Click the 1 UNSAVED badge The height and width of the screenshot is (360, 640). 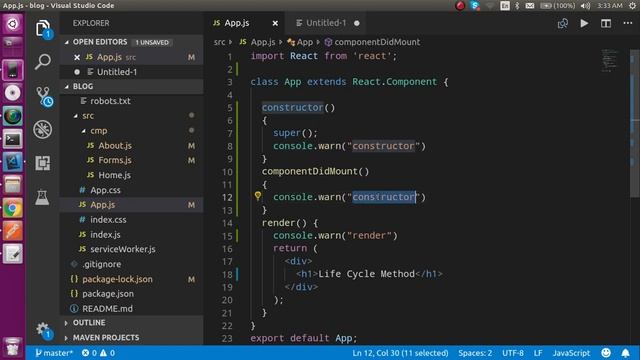pyautogui.click(x=152, y=42)
